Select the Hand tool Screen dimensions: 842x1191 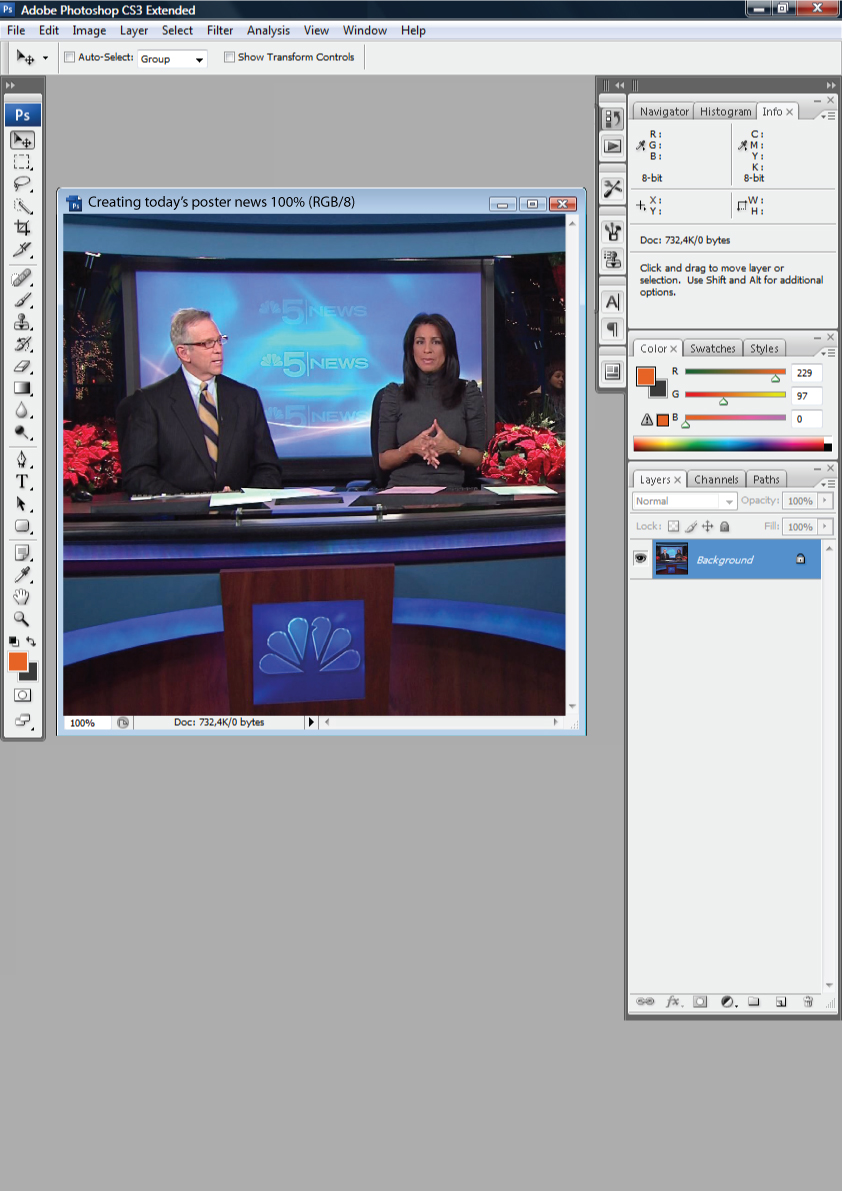click(22, 597)
